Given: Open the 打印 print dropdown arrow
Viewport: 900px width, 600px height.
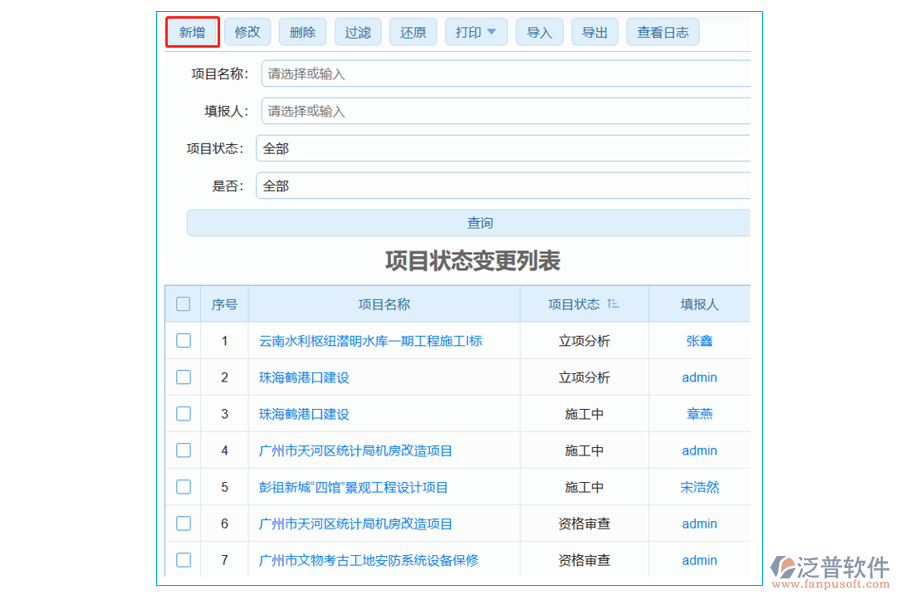Looking at the screenshot, I should click(x=491, y=31).
